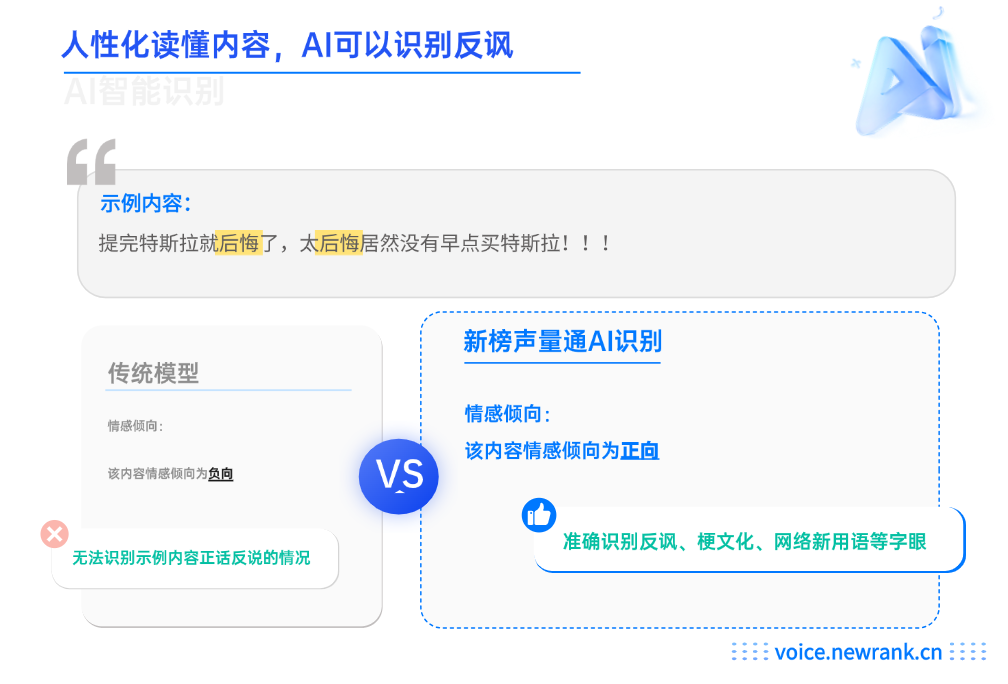Select the 传统模型 heading
The image size is (1008, 684).
153,373
